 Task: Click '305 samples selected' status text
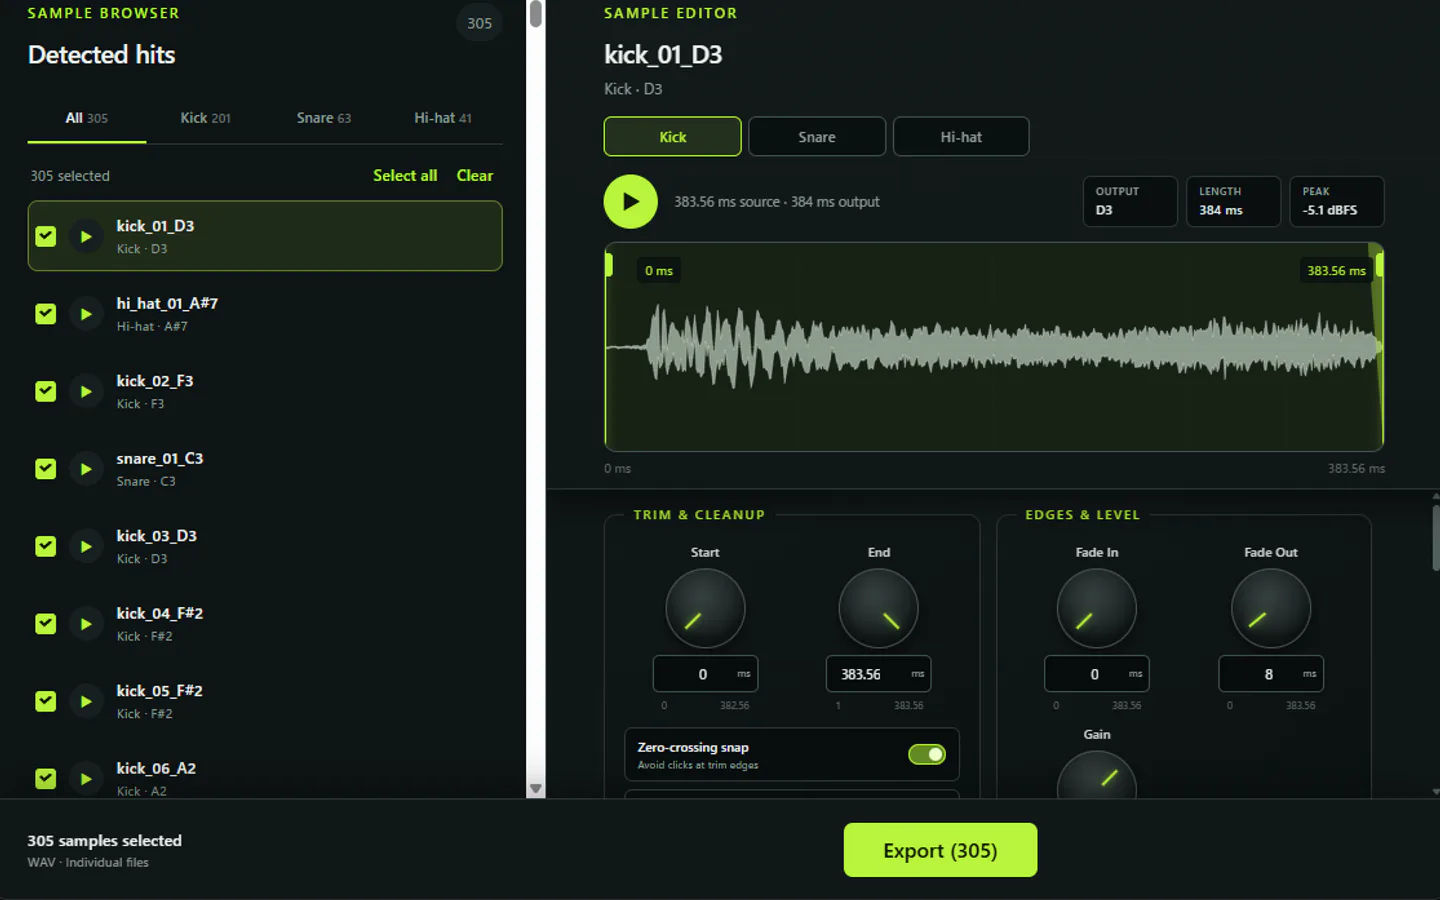(x=105, y=841)
